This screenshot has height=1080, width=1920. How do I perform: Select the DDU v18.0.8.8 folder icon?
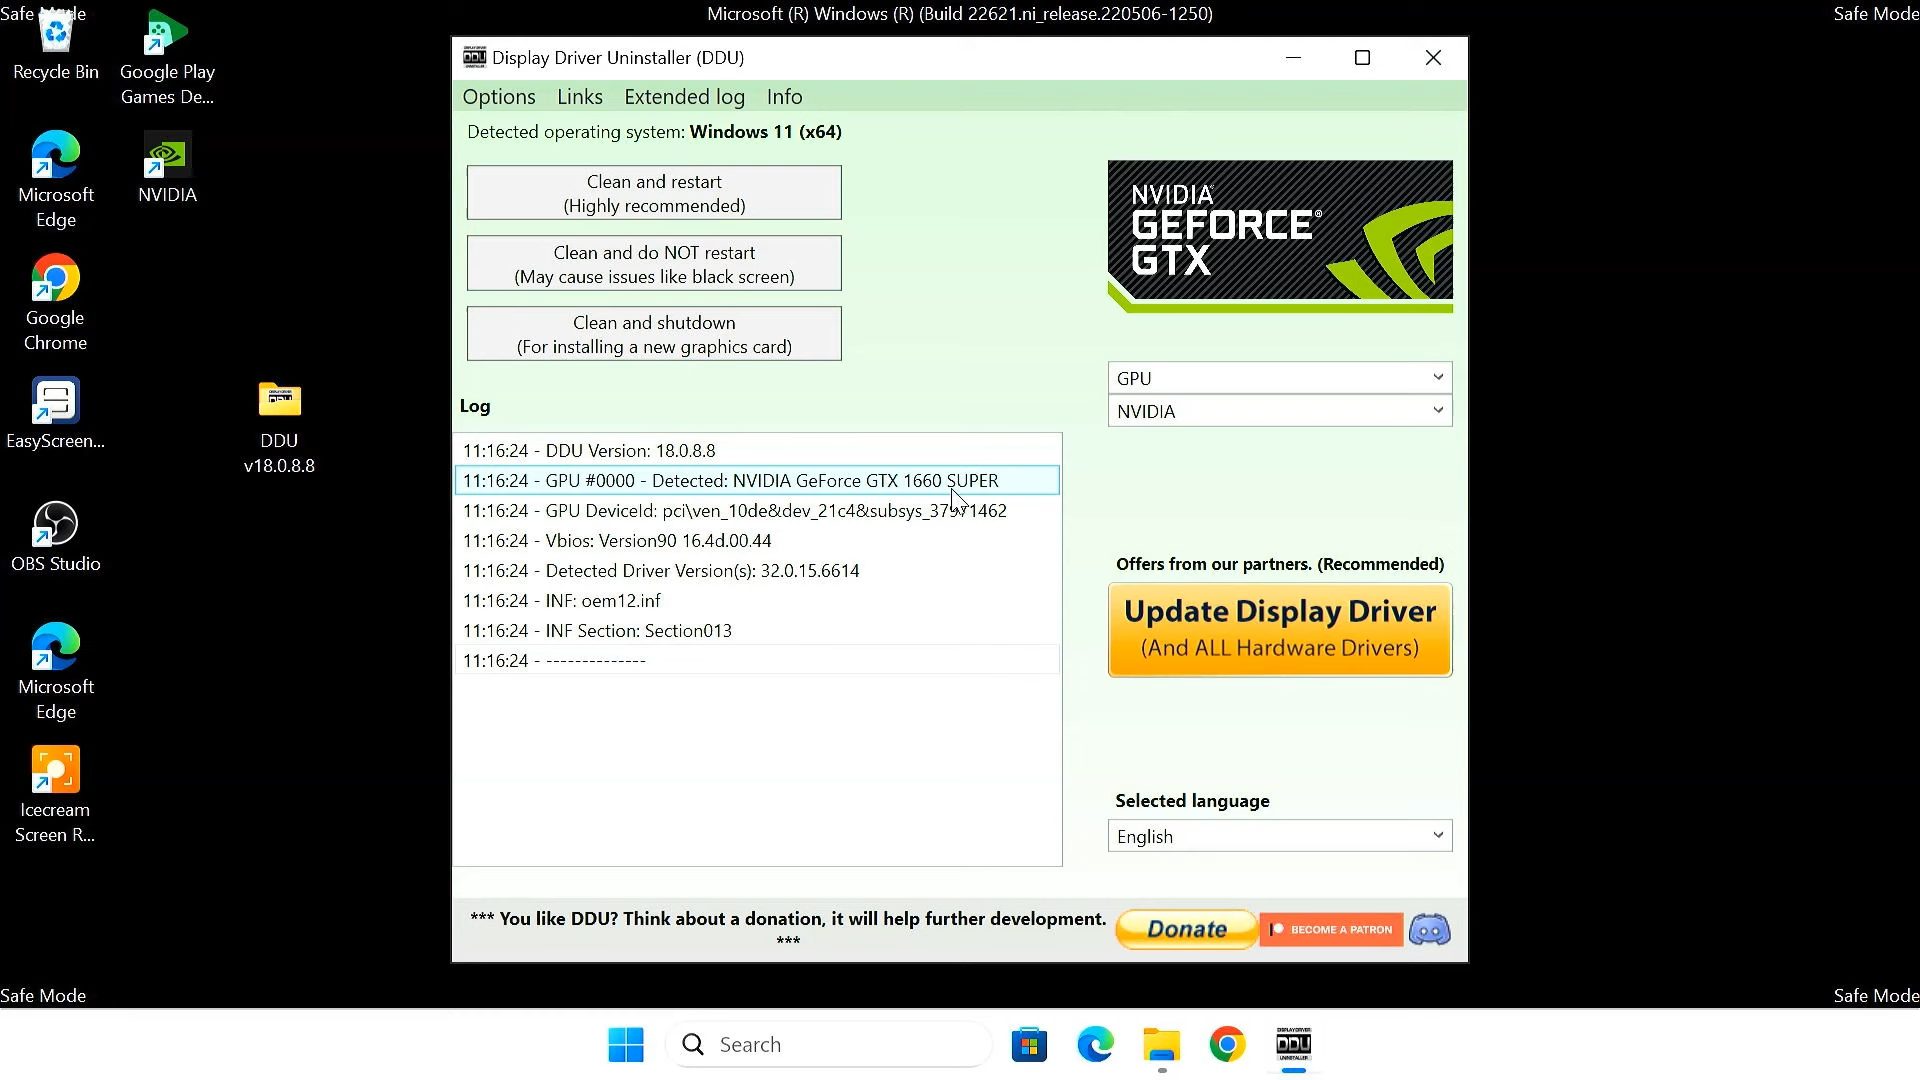[x=279, y=427]
